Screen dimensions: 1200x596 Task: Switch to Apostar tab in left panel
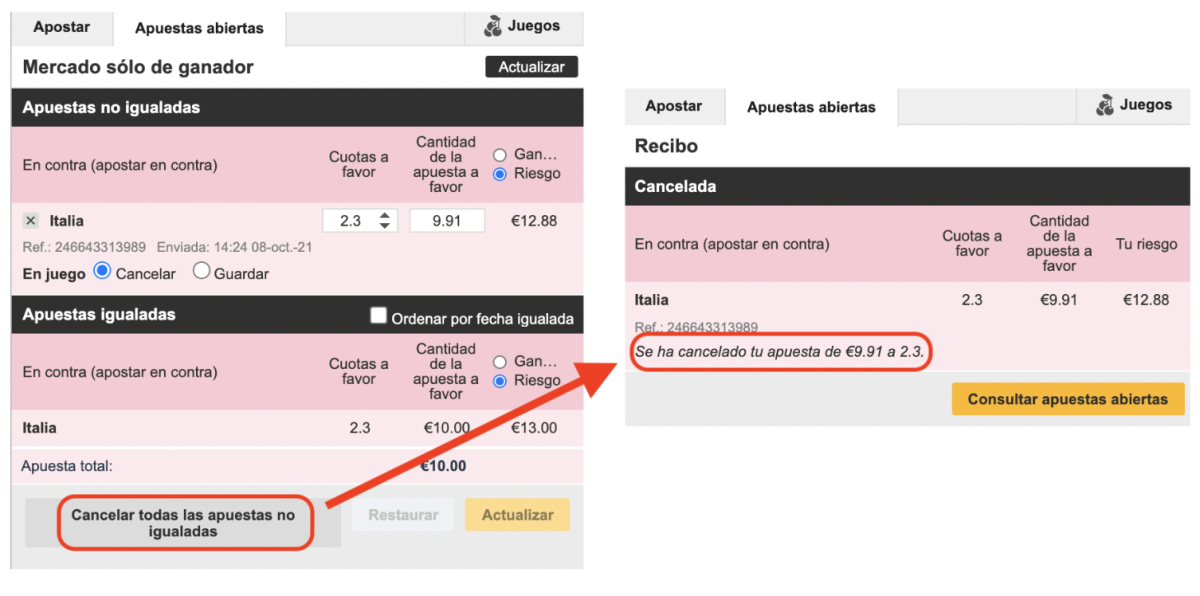click(x=62, y=27)
